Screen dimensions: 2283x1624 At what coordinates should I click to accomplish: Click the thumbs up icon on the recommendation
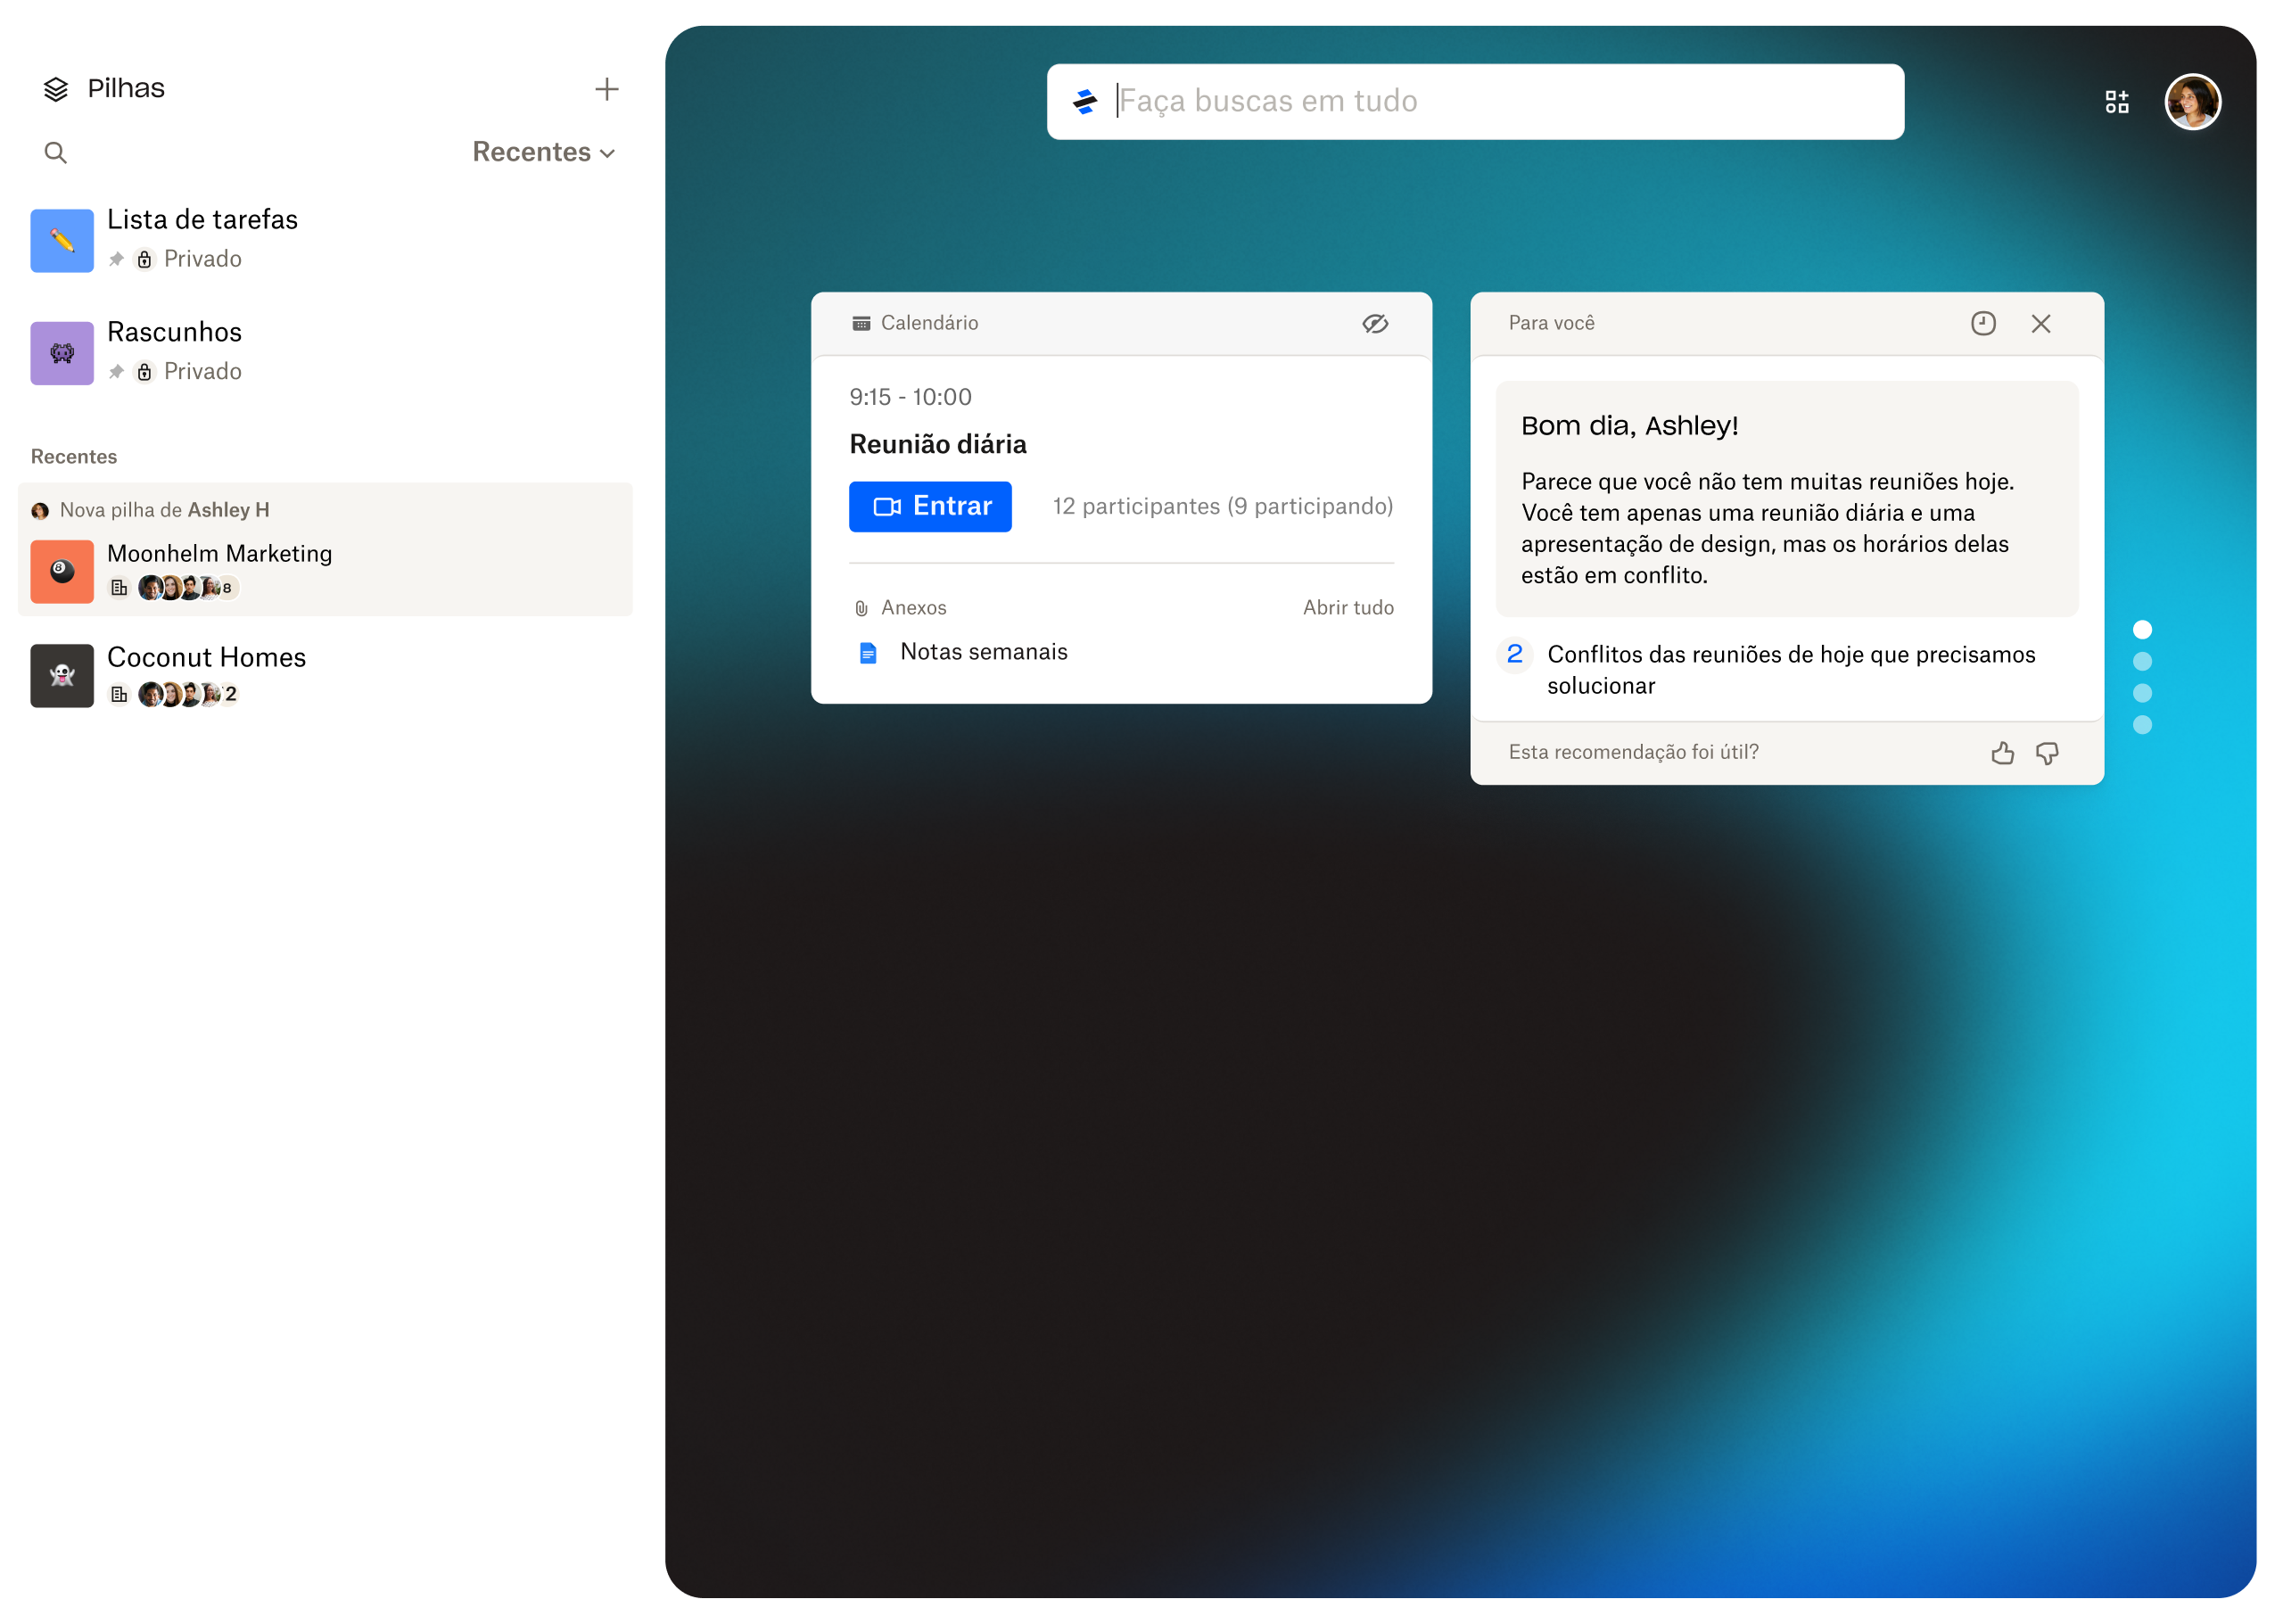(x=2000, y=752)
